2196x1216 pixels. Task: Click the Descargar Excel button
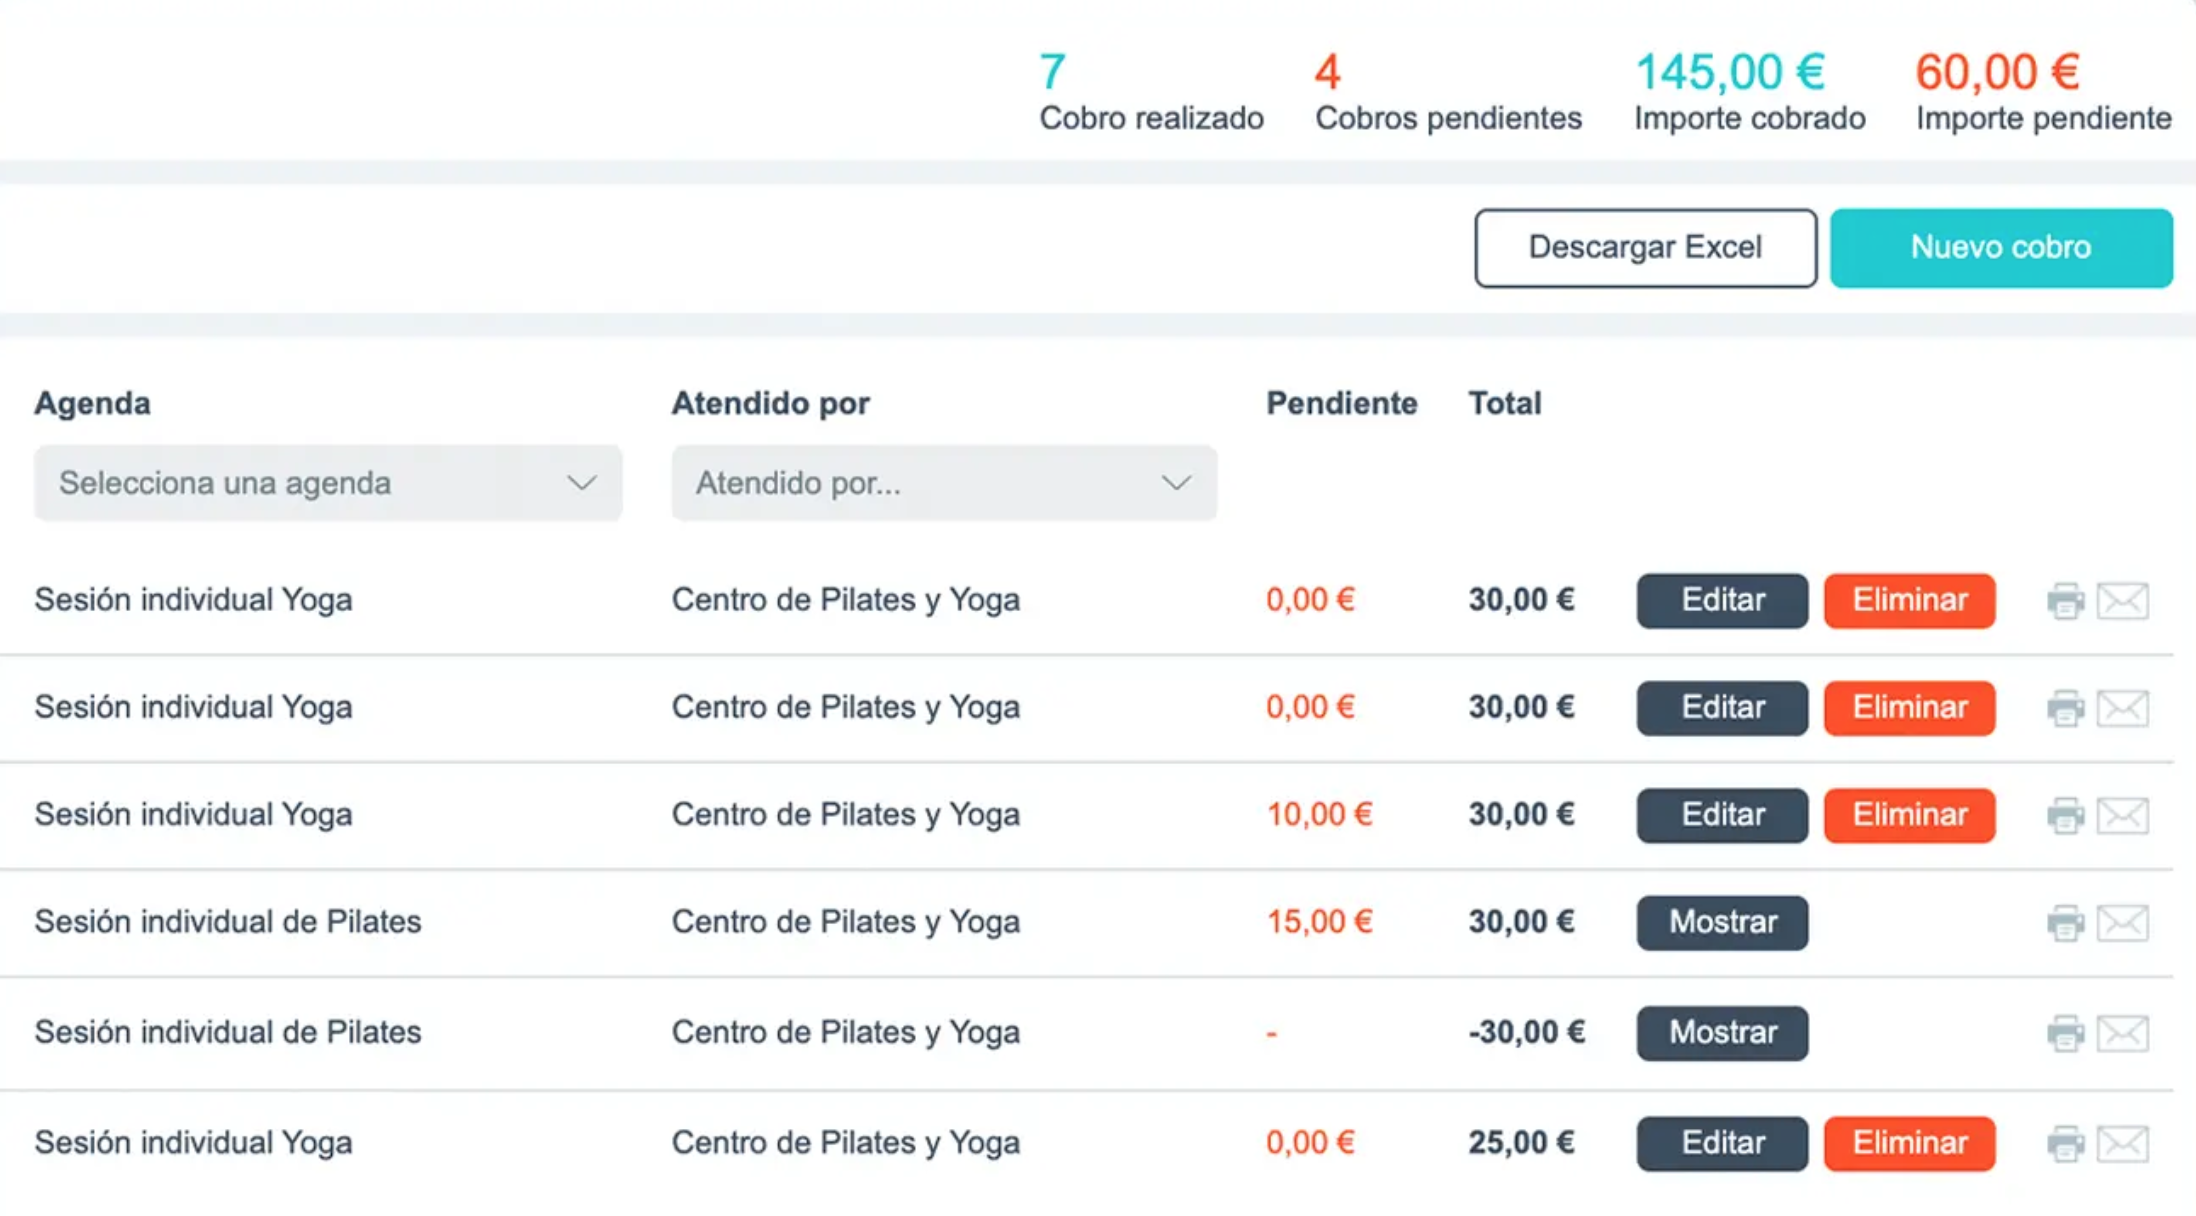tap(1645, 248)
